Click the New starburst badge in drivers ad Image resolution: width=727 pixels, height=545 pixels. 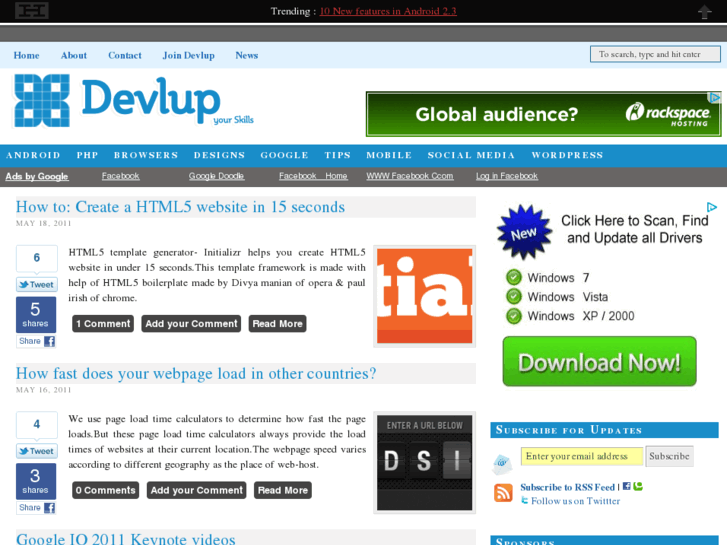point(524,232)
